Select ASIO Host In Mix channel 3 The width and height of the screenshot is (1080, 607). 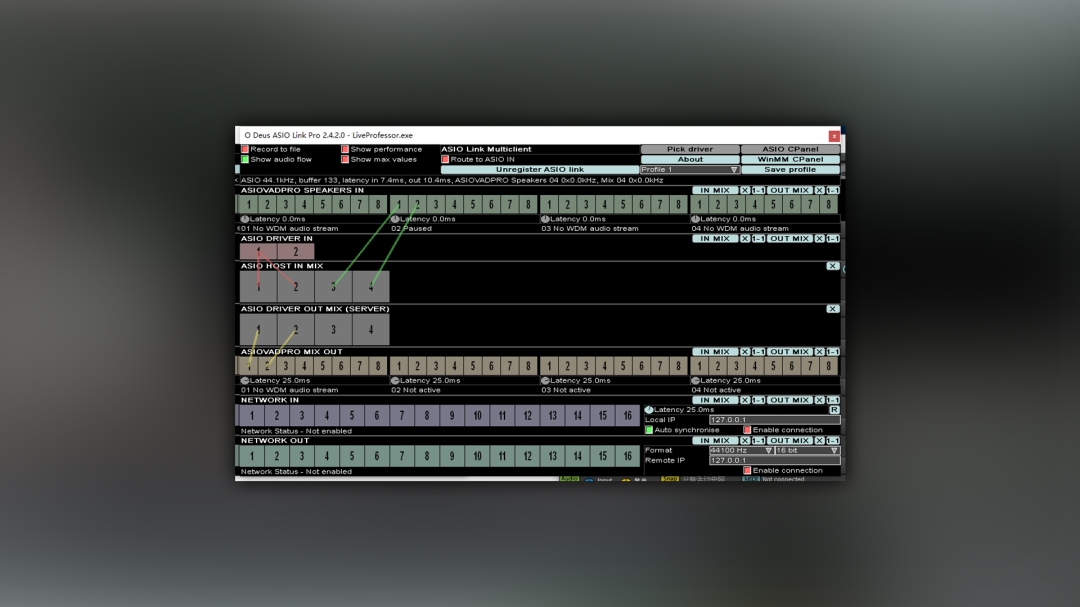click(333, 287)
